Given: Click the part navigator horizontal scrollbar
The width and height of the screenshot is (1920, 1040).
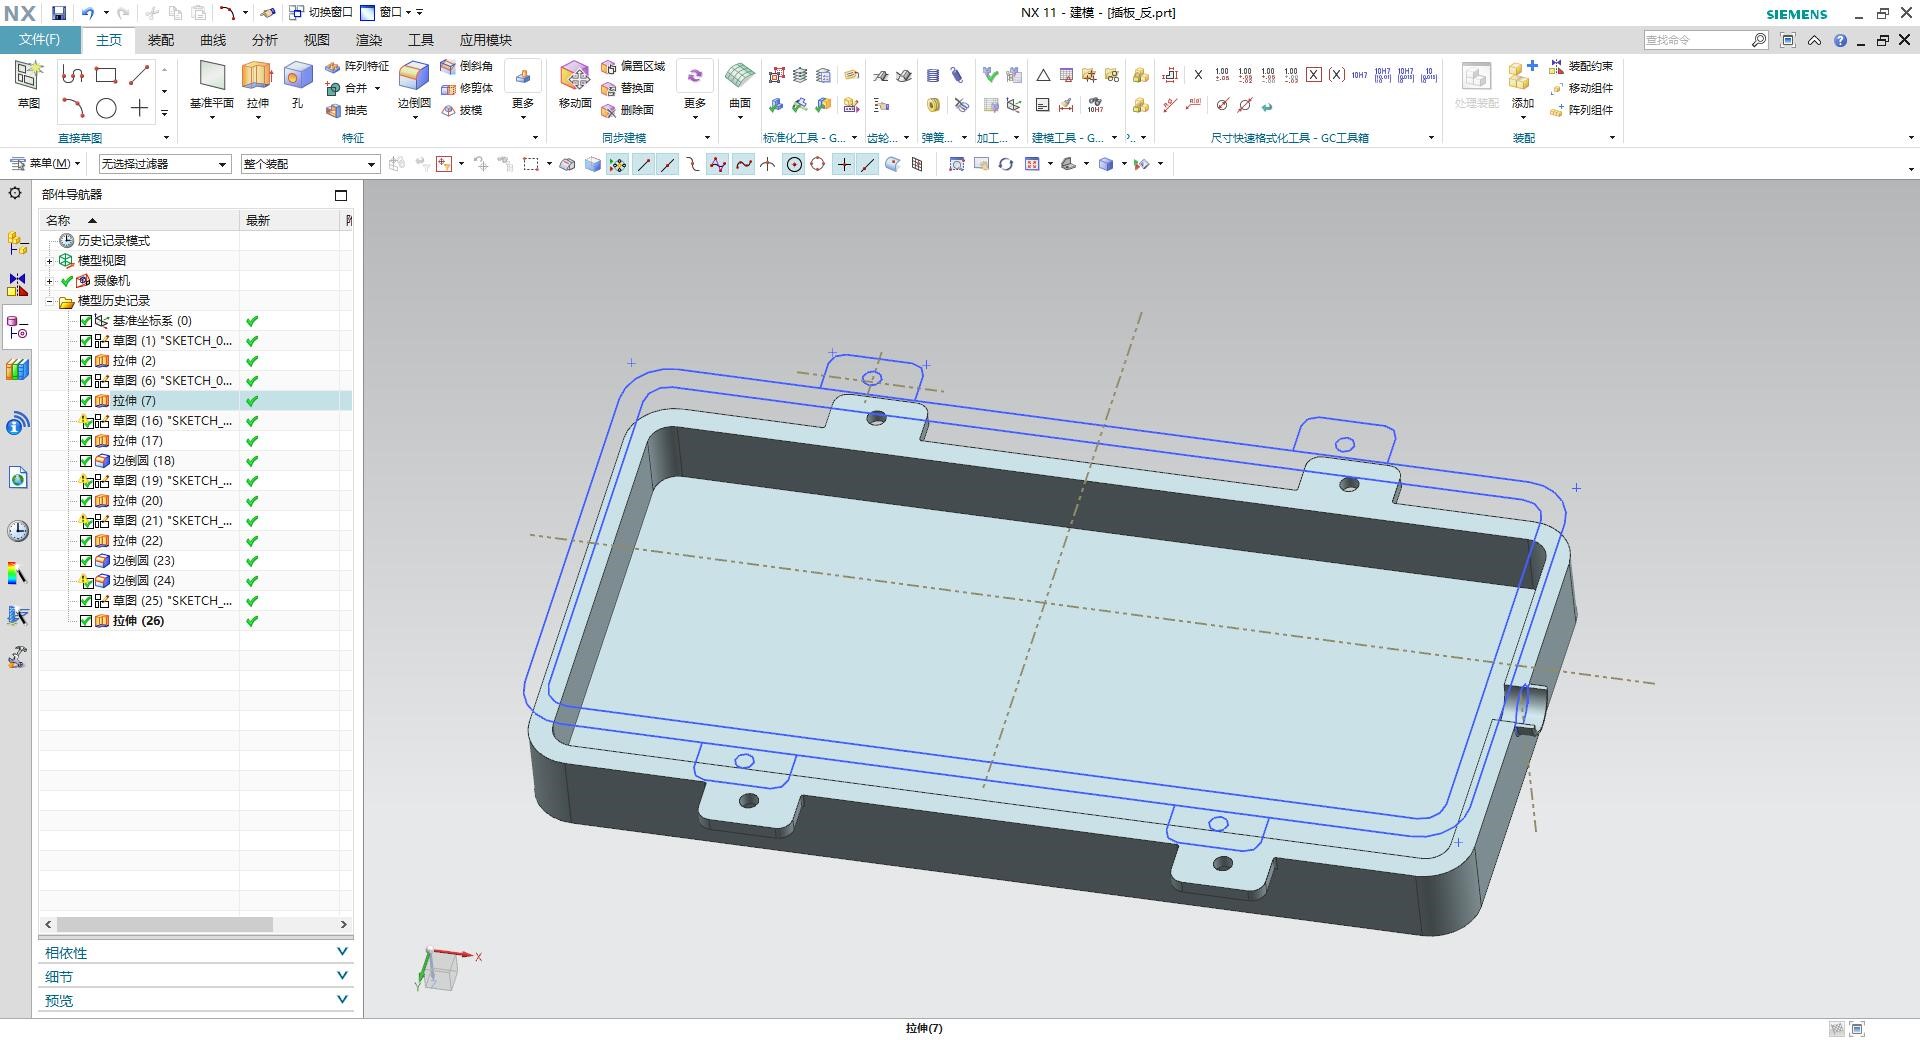Looking at the screenshot, I should (x=164, y=925).
